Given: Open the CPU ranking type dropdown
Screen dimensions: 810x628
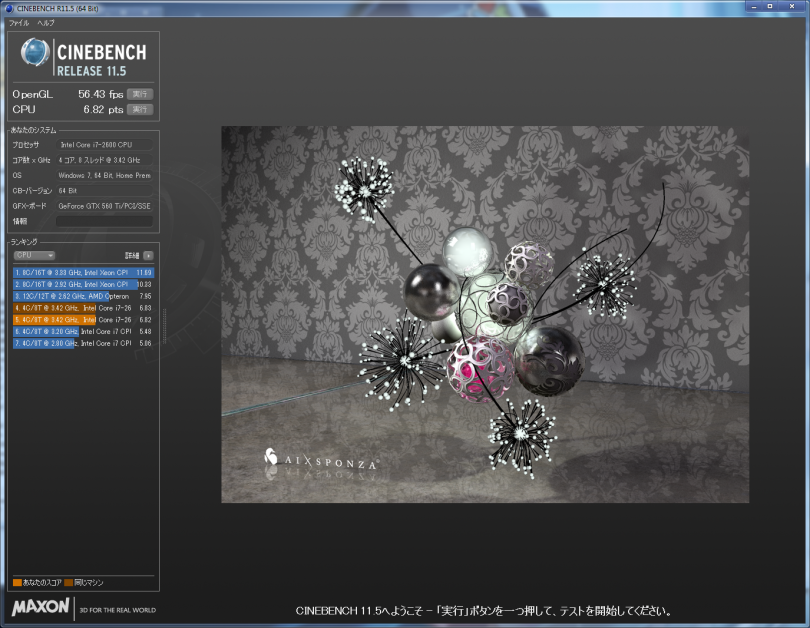Looking at the screenshot, I should [34, 255].
